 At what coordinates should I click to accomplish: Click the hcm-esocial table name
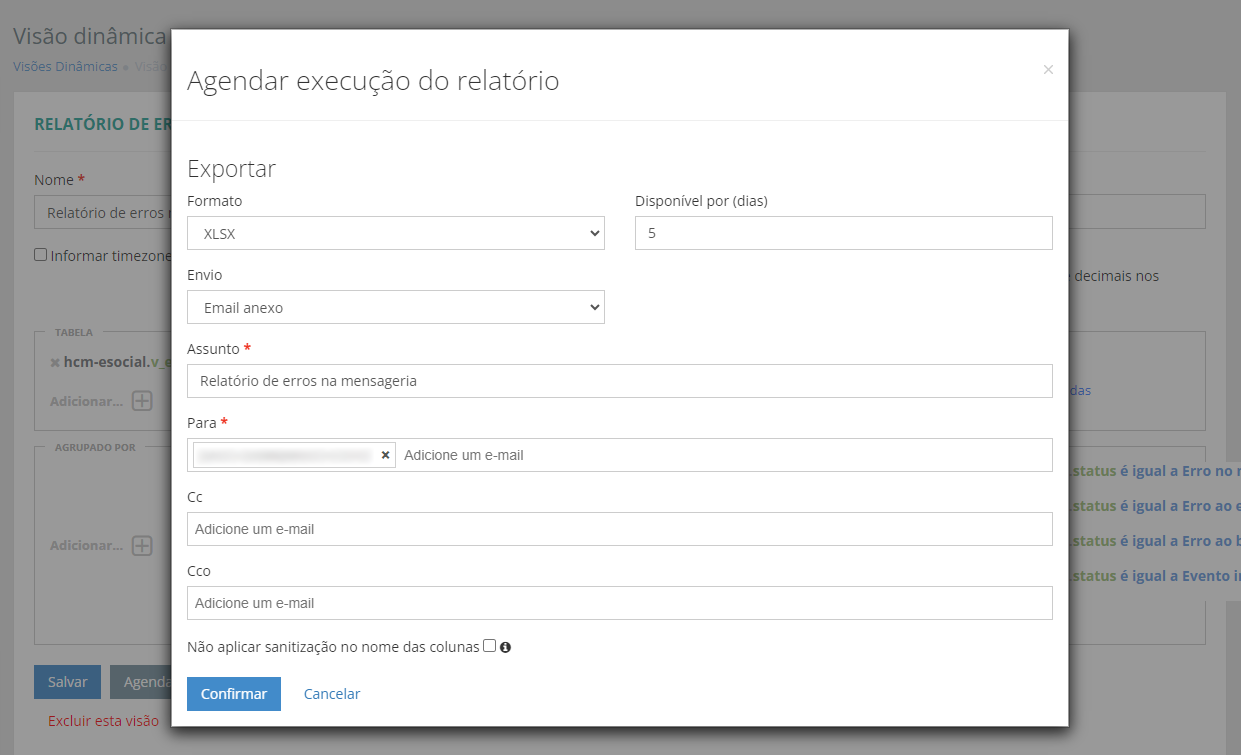[117, 362]
